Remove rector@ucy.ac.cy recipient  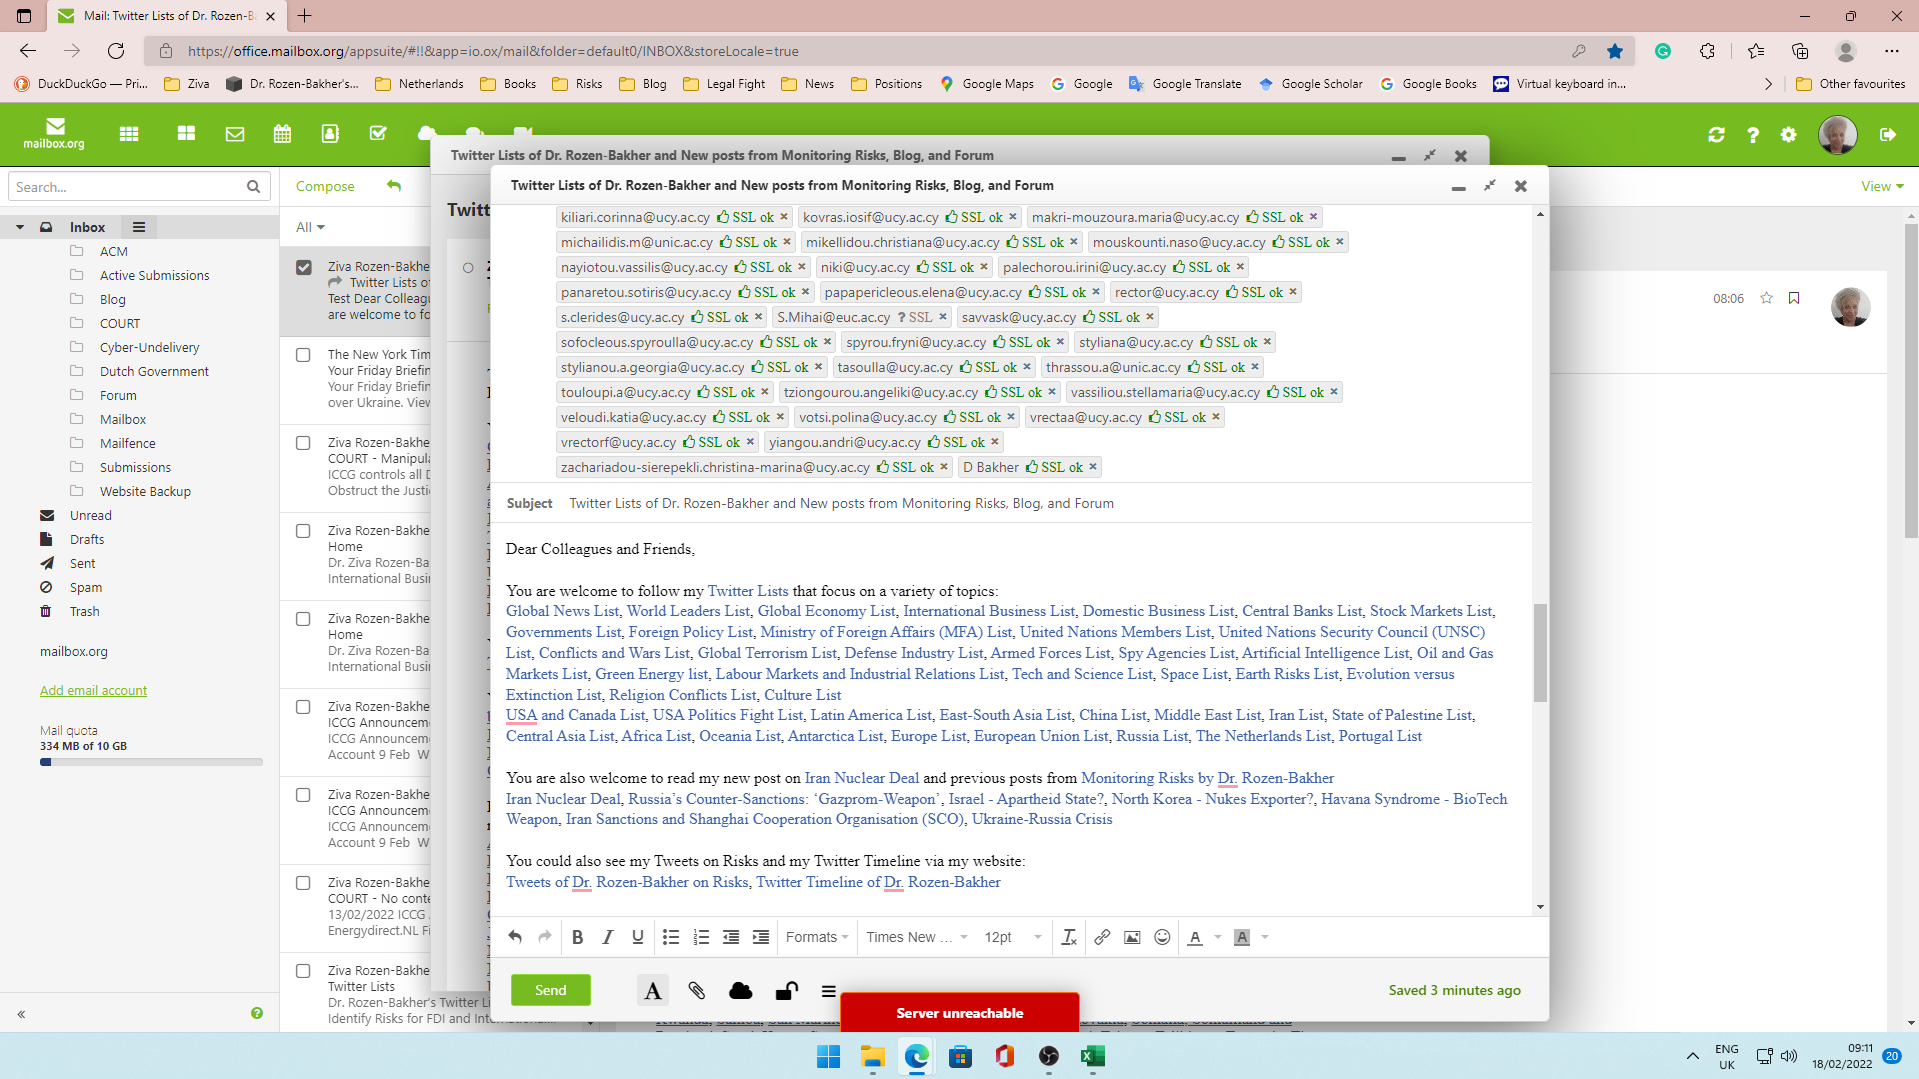pyautogui.click(x=1293, y=292)
